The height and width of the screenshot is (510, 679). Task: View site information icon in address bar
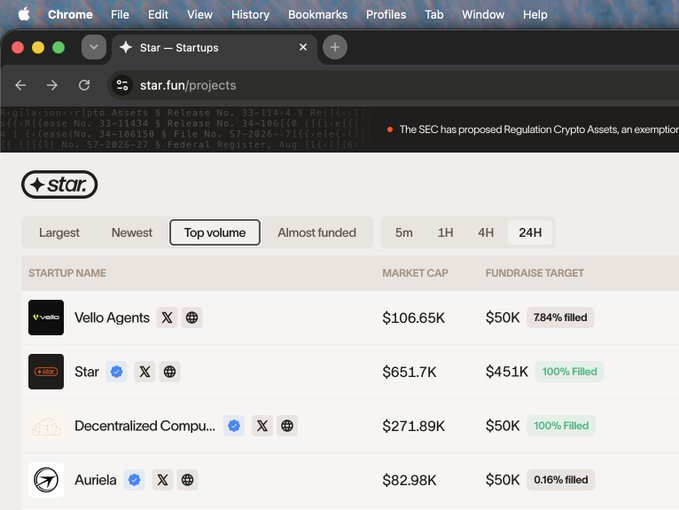click(123, 85)
